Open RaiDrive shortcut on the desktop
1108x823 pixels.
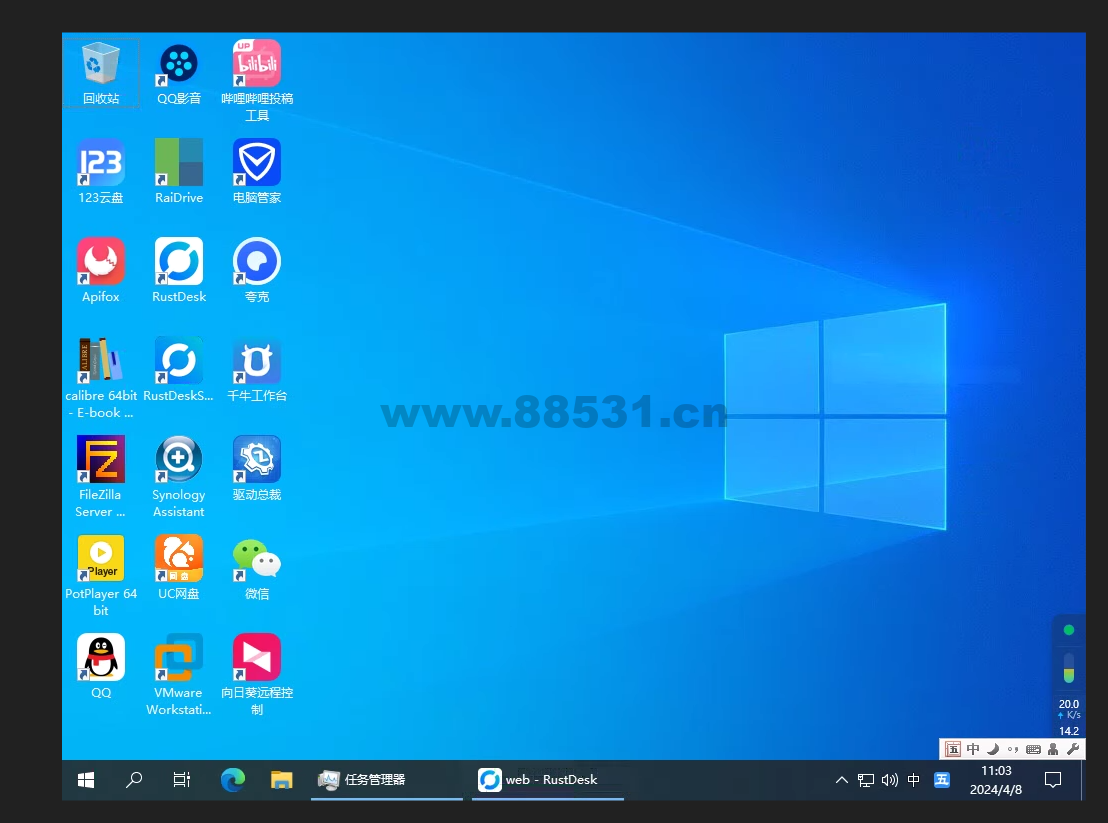pos(179,172)
